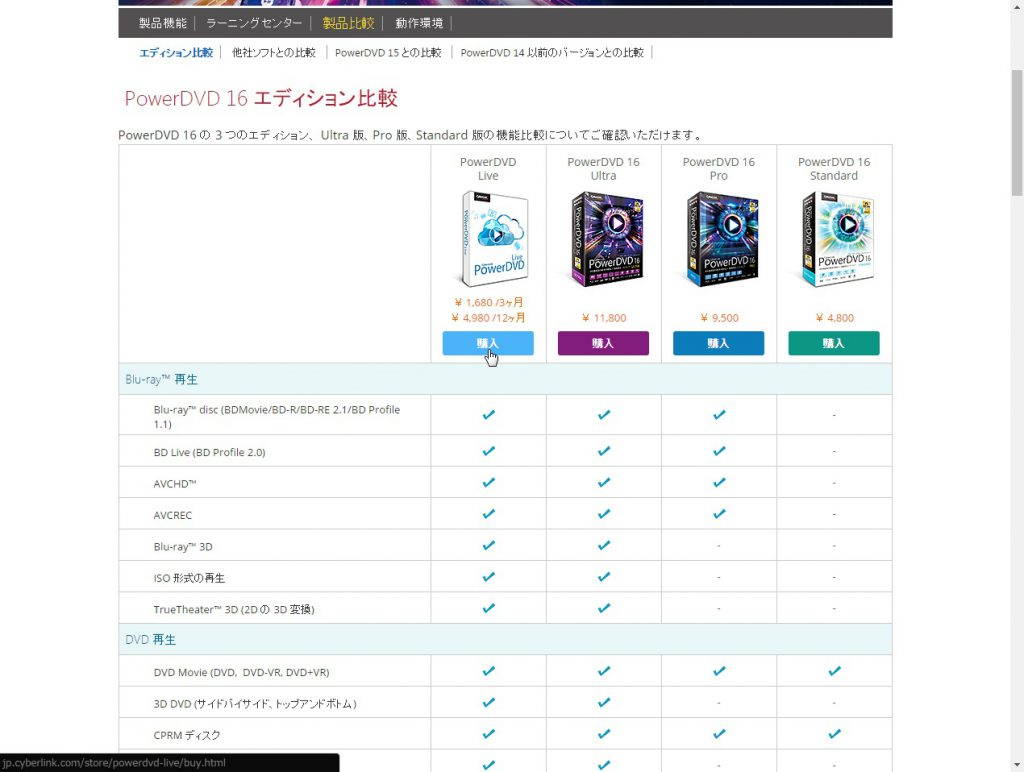The height and width of the screenshot is (772, 1024).
Task: Click the Blu-ray™ 3D row label
Action: point(183,546)
